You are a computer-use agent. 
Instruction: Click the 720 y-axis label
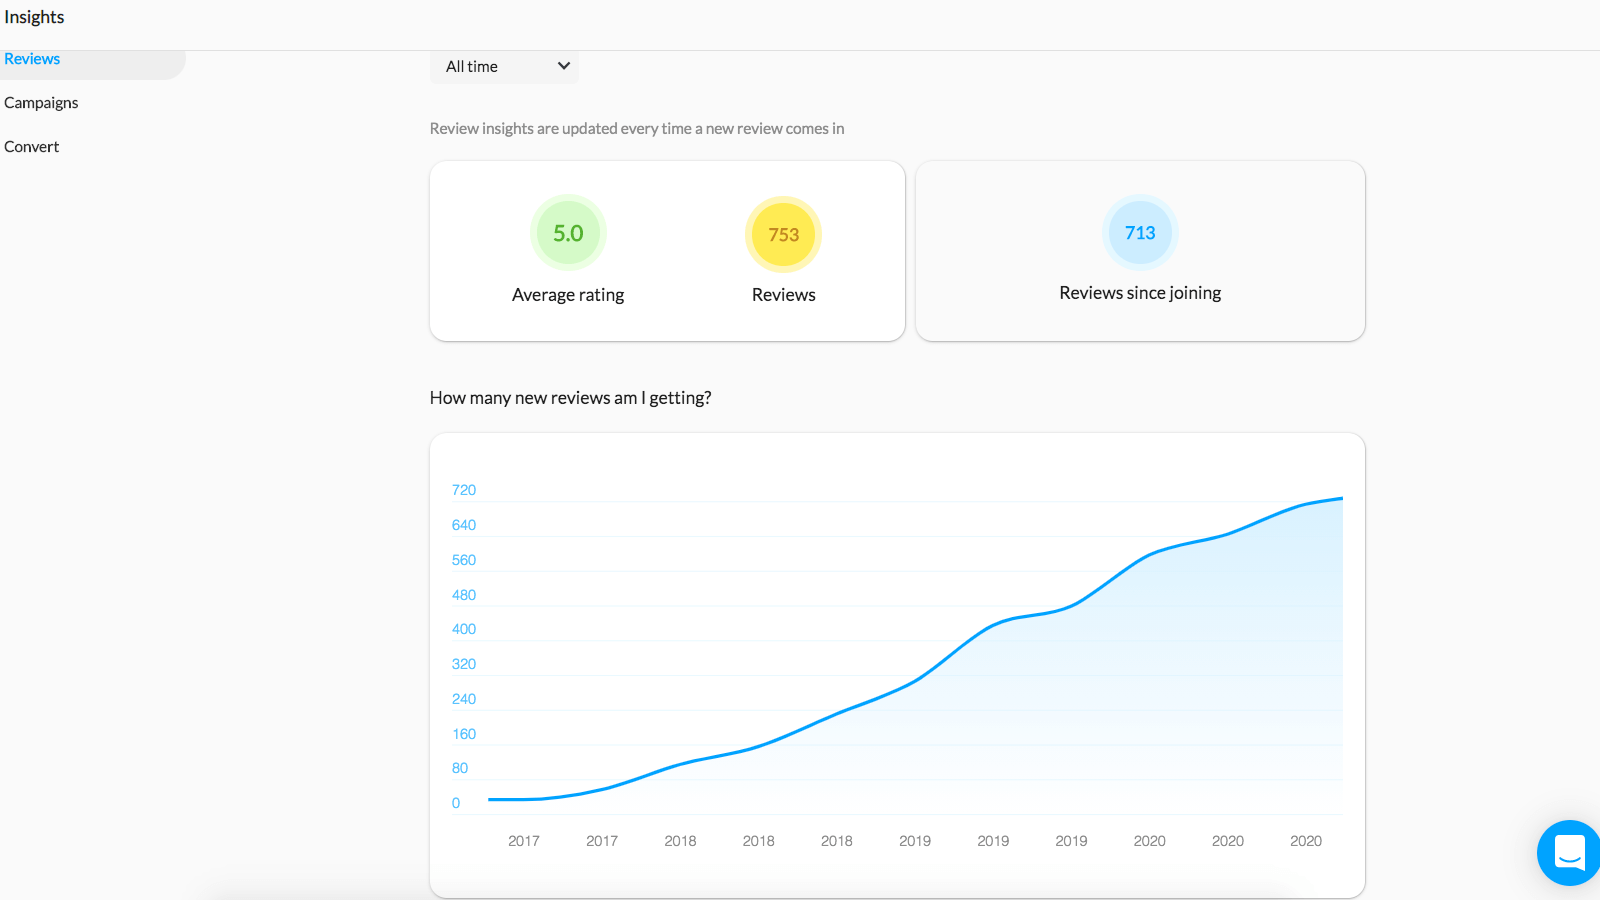pyautogui.click(x=464, y=490)
